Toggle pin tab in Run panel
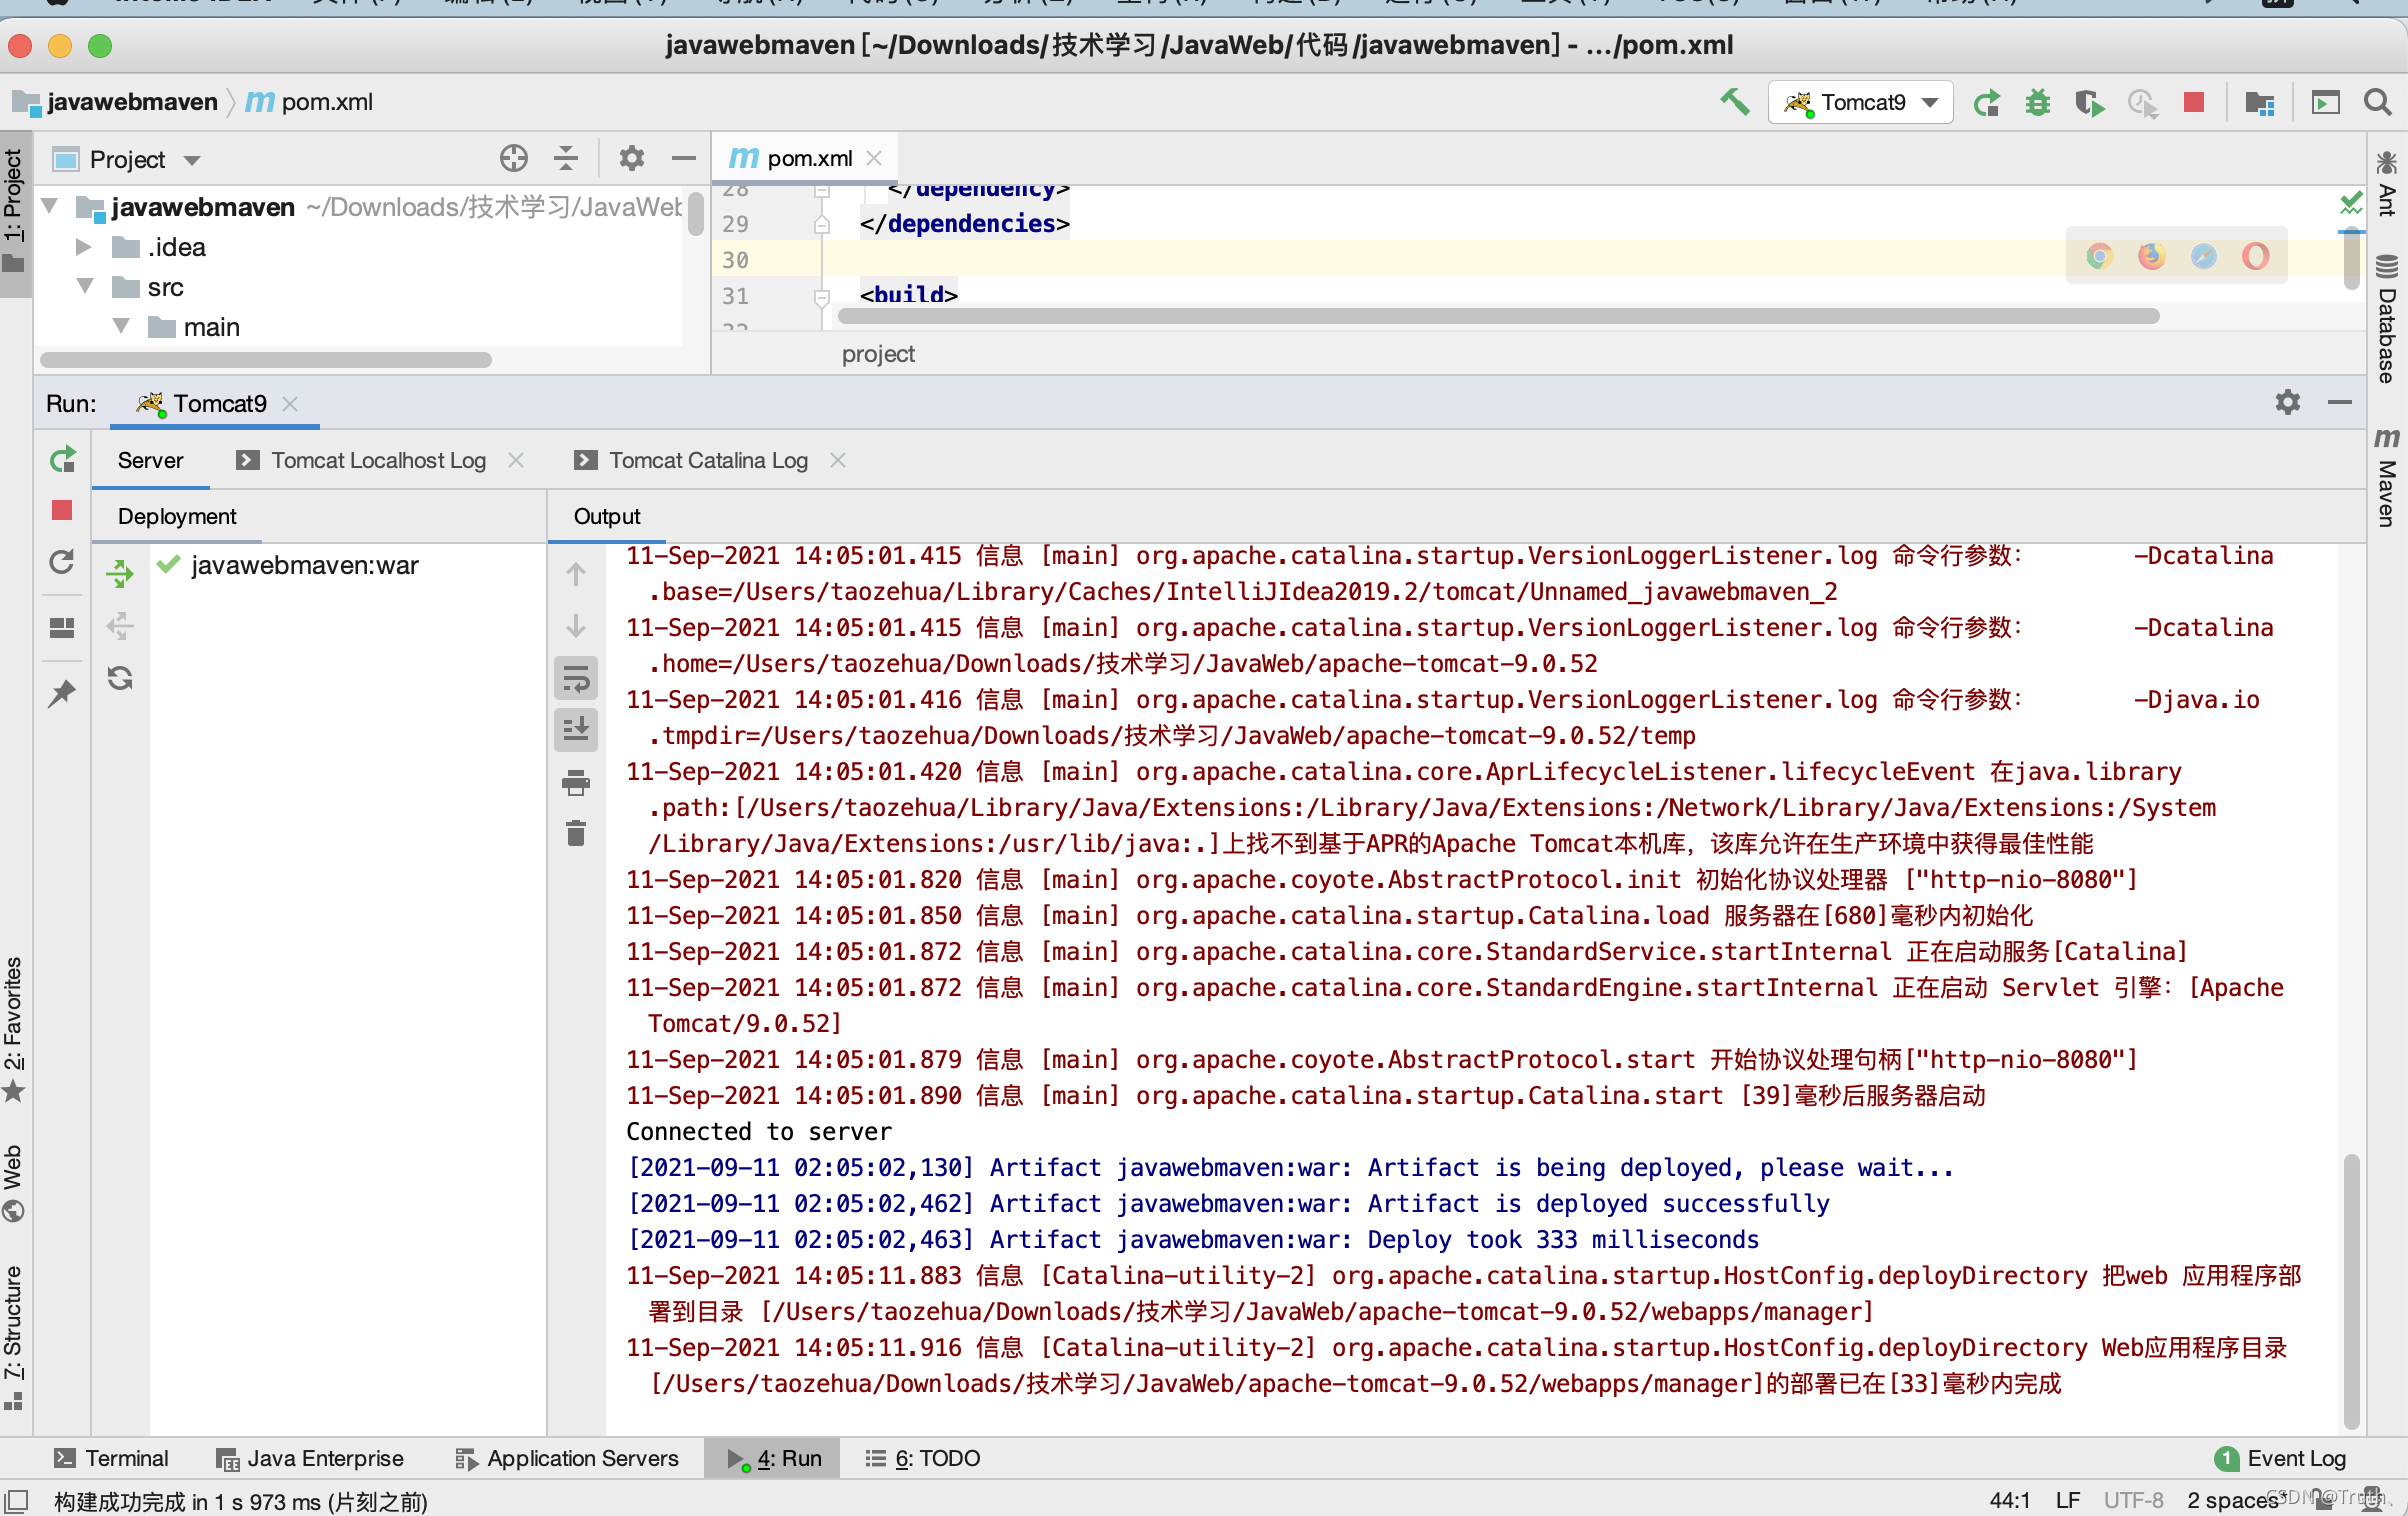Image resolution: width=2408 pixels, height=1516 pixels. click(62, 692)
